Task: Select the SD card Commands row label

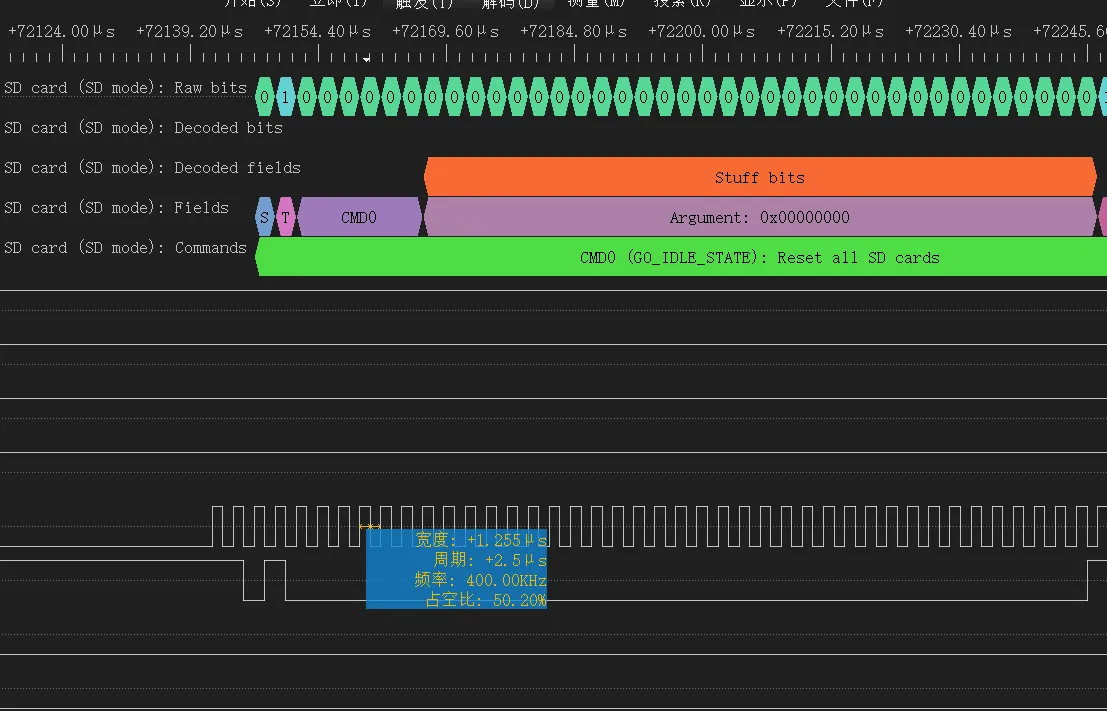Action: point(125,248)
